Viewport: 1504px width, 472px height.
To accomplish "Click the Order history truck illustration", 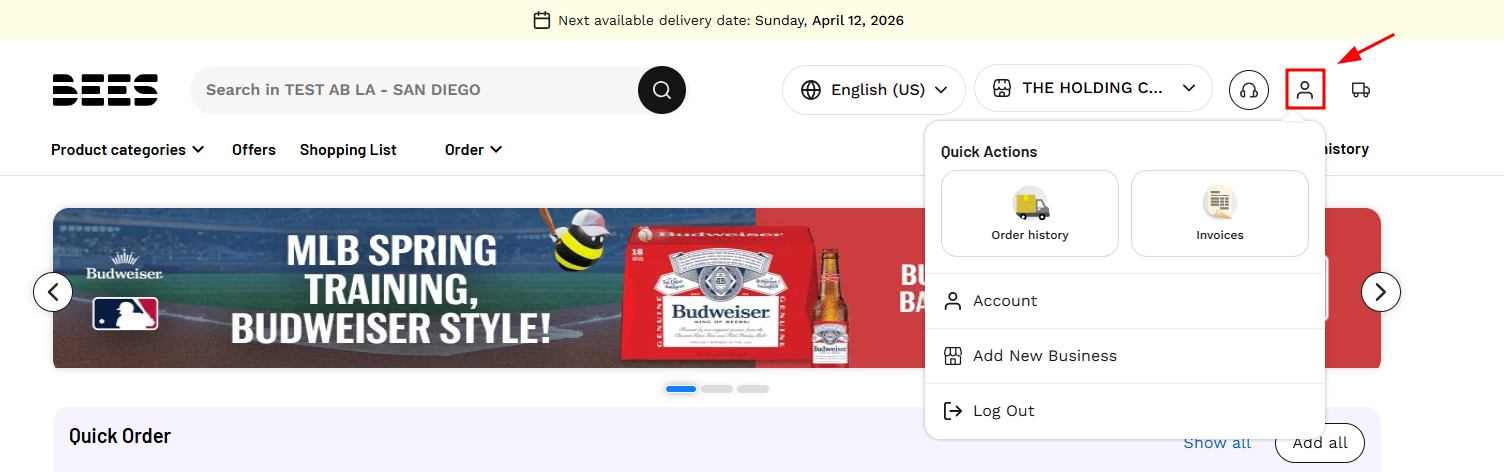I will 1030,204.
